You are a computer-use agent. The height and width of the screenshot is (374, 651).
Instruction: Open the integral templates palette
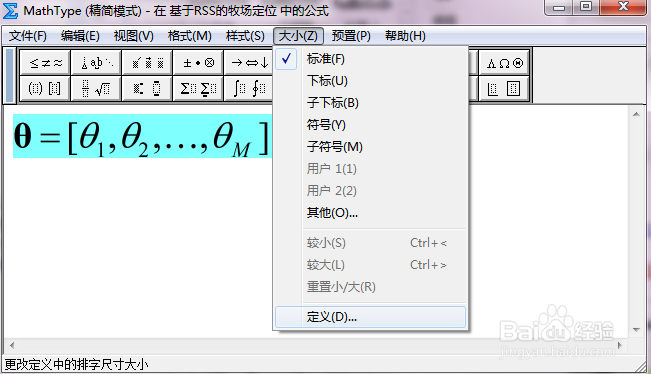tap(249, 88)
